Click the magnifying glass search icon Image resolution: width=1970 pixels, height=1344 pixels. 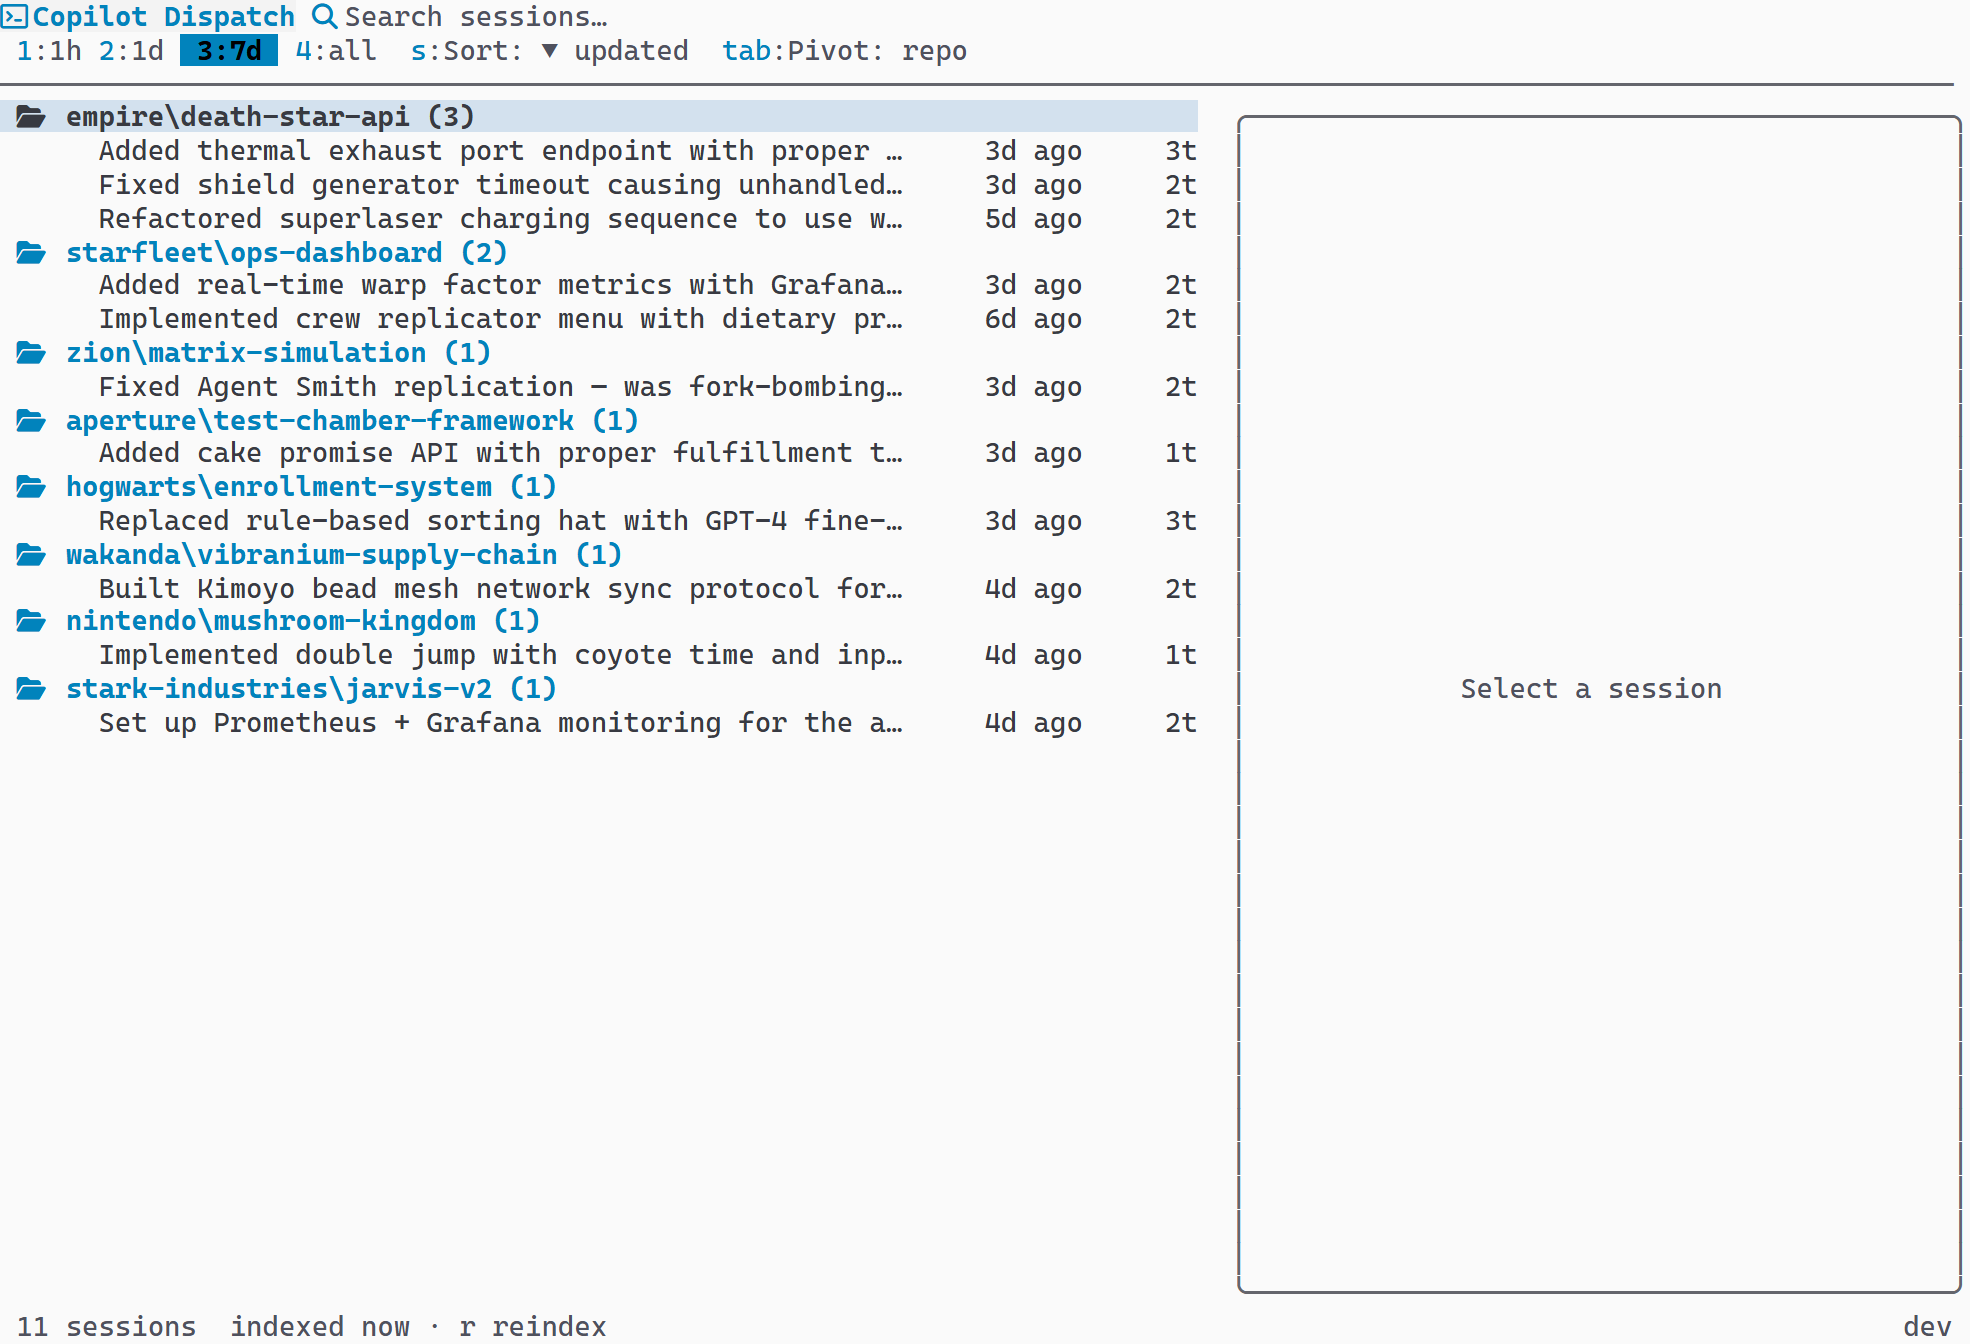pos(323,16)
